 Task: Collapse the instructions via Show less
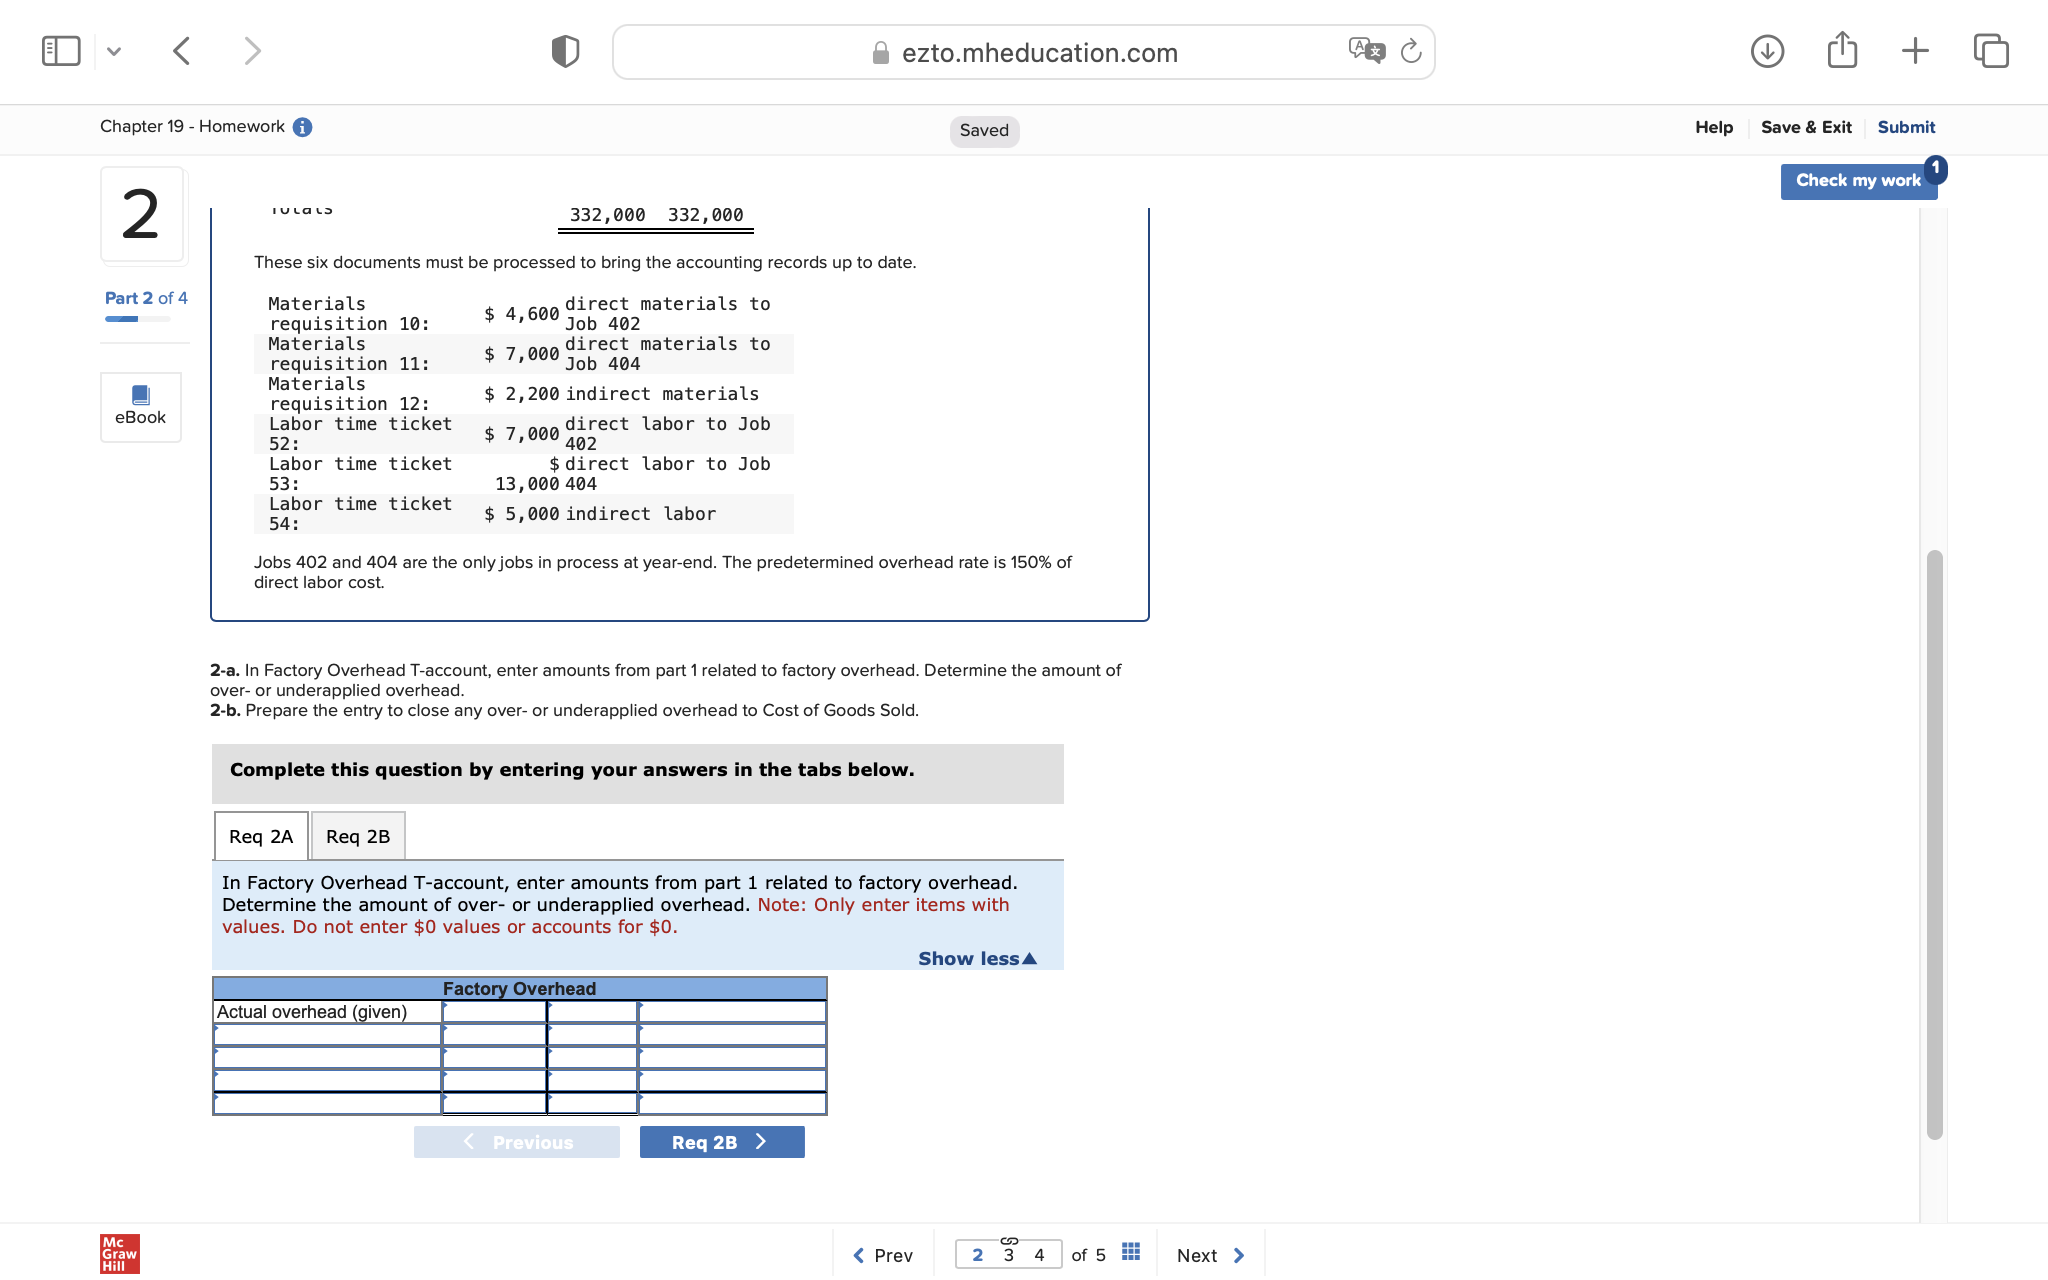pos(977,957)
